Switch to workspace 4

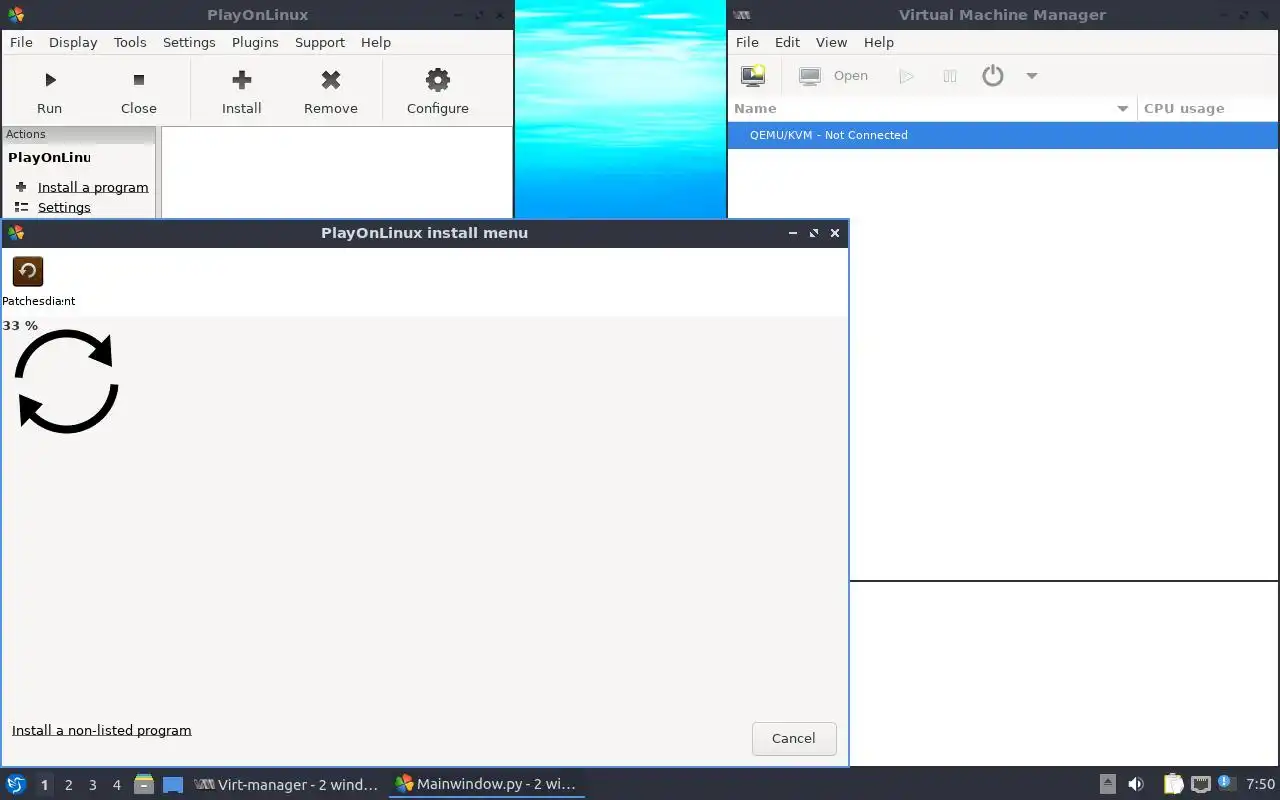116,785
